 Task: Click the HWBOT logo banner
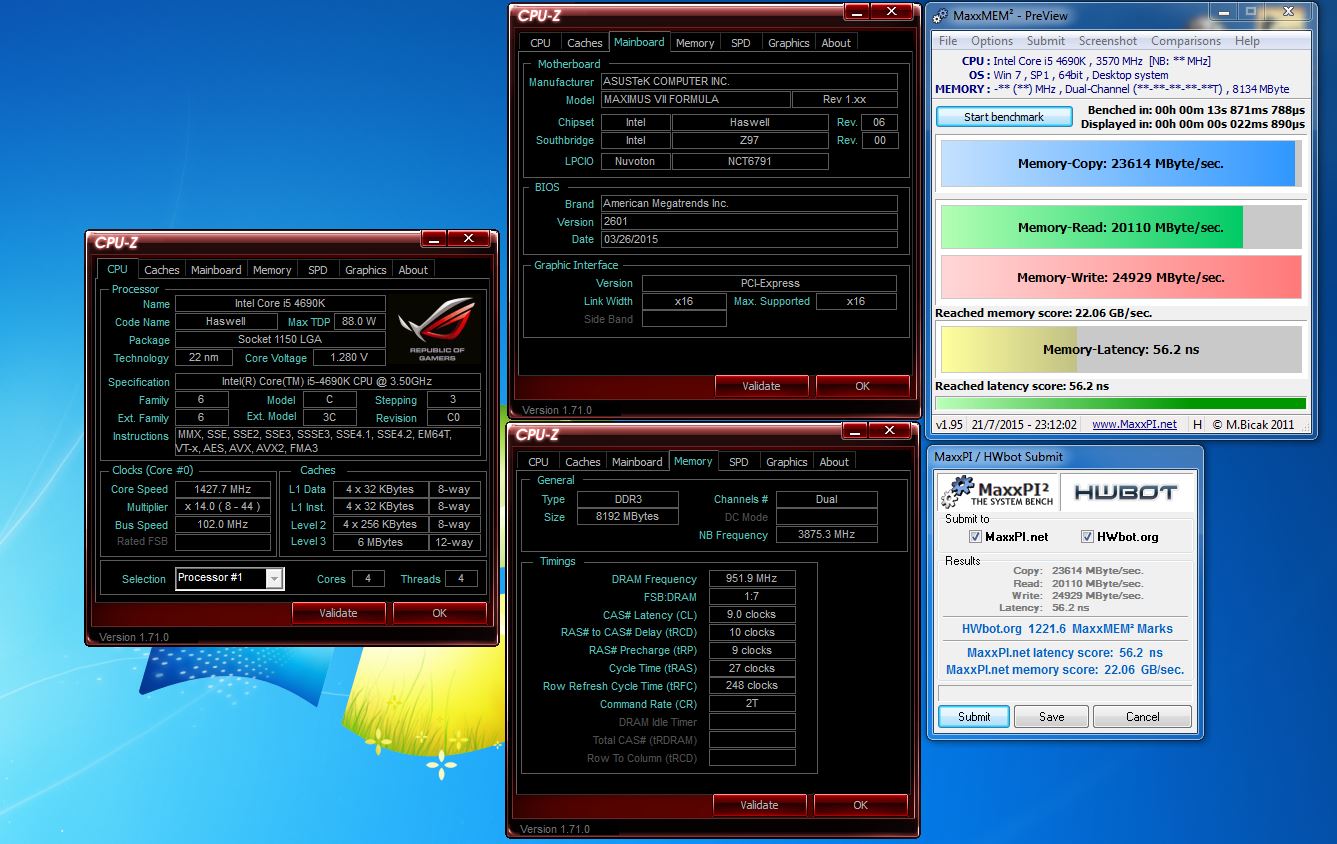(x=1124, y=492)
